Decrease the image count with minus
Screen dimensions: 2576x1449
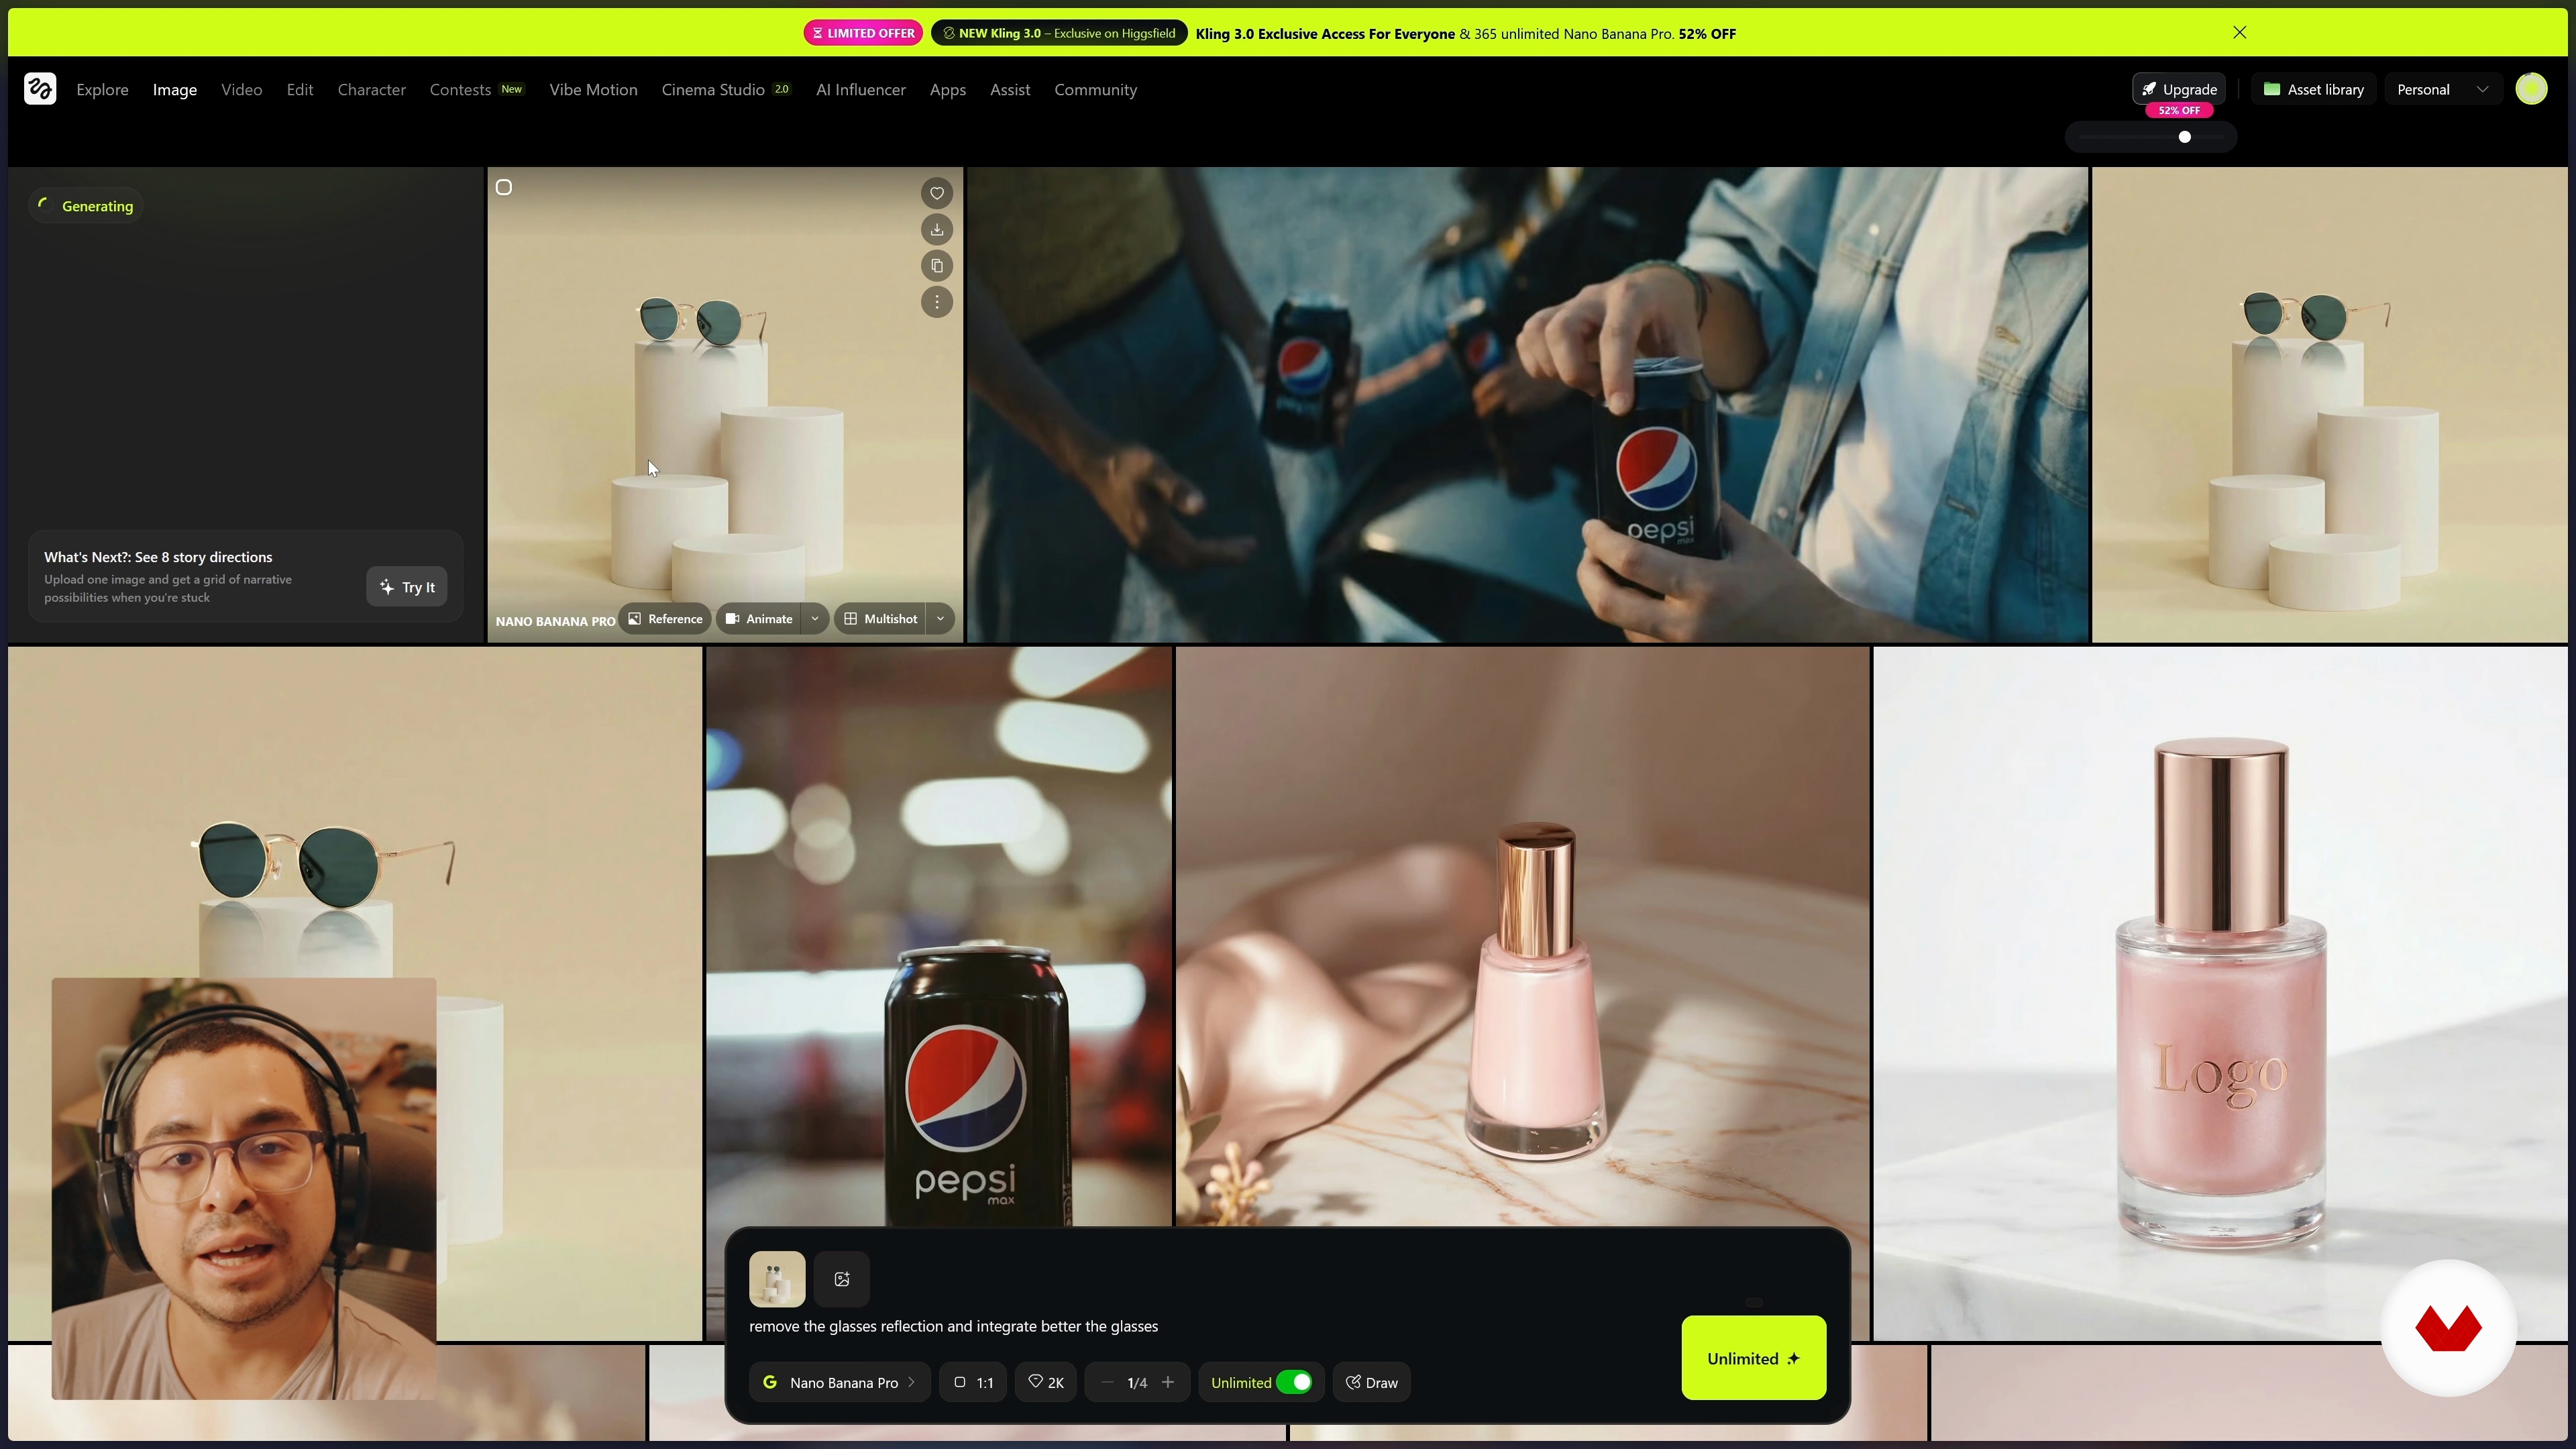[1107, 1382]
